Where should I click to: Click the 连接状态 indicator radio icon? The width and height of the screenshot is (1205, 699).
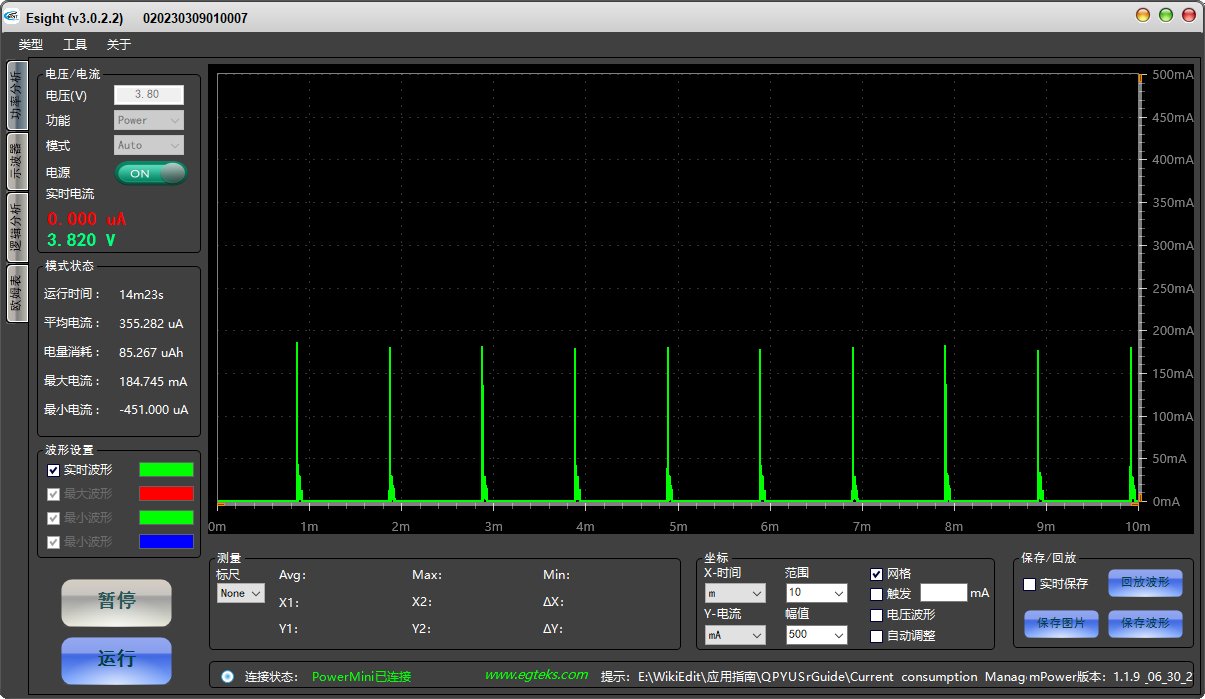coord(227,676)
